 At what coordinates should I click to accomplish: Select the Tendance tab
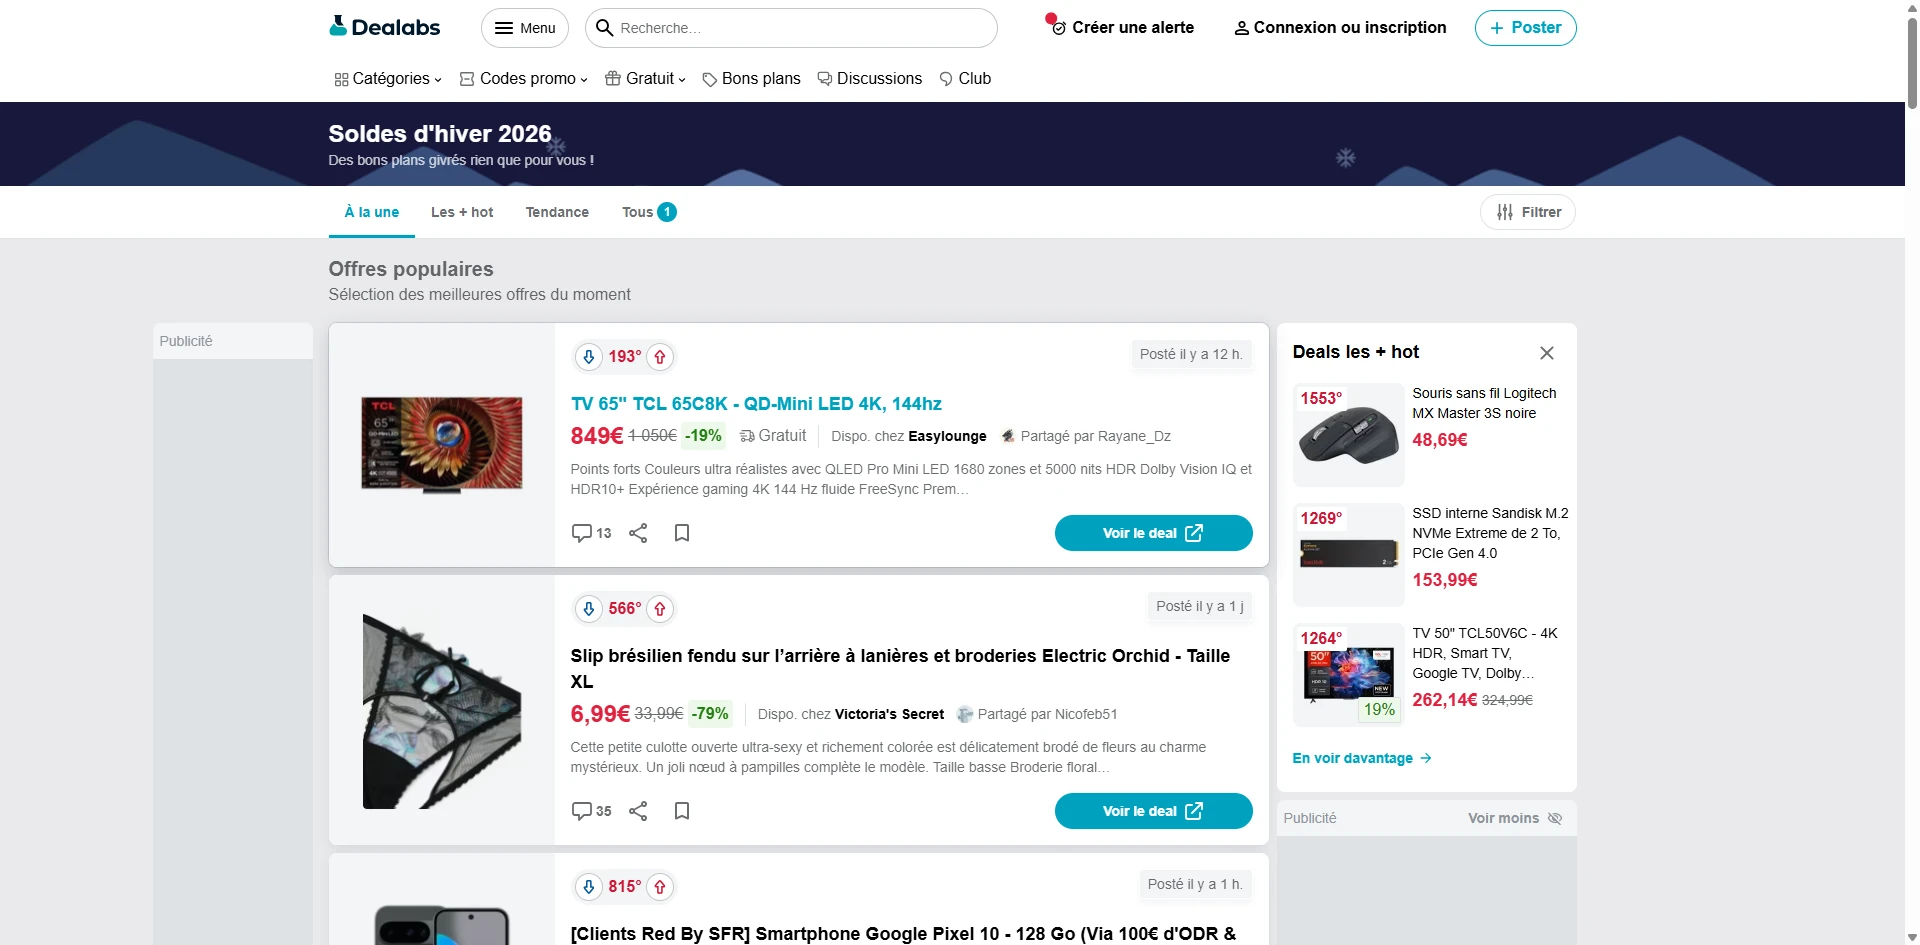coord(557,212)
